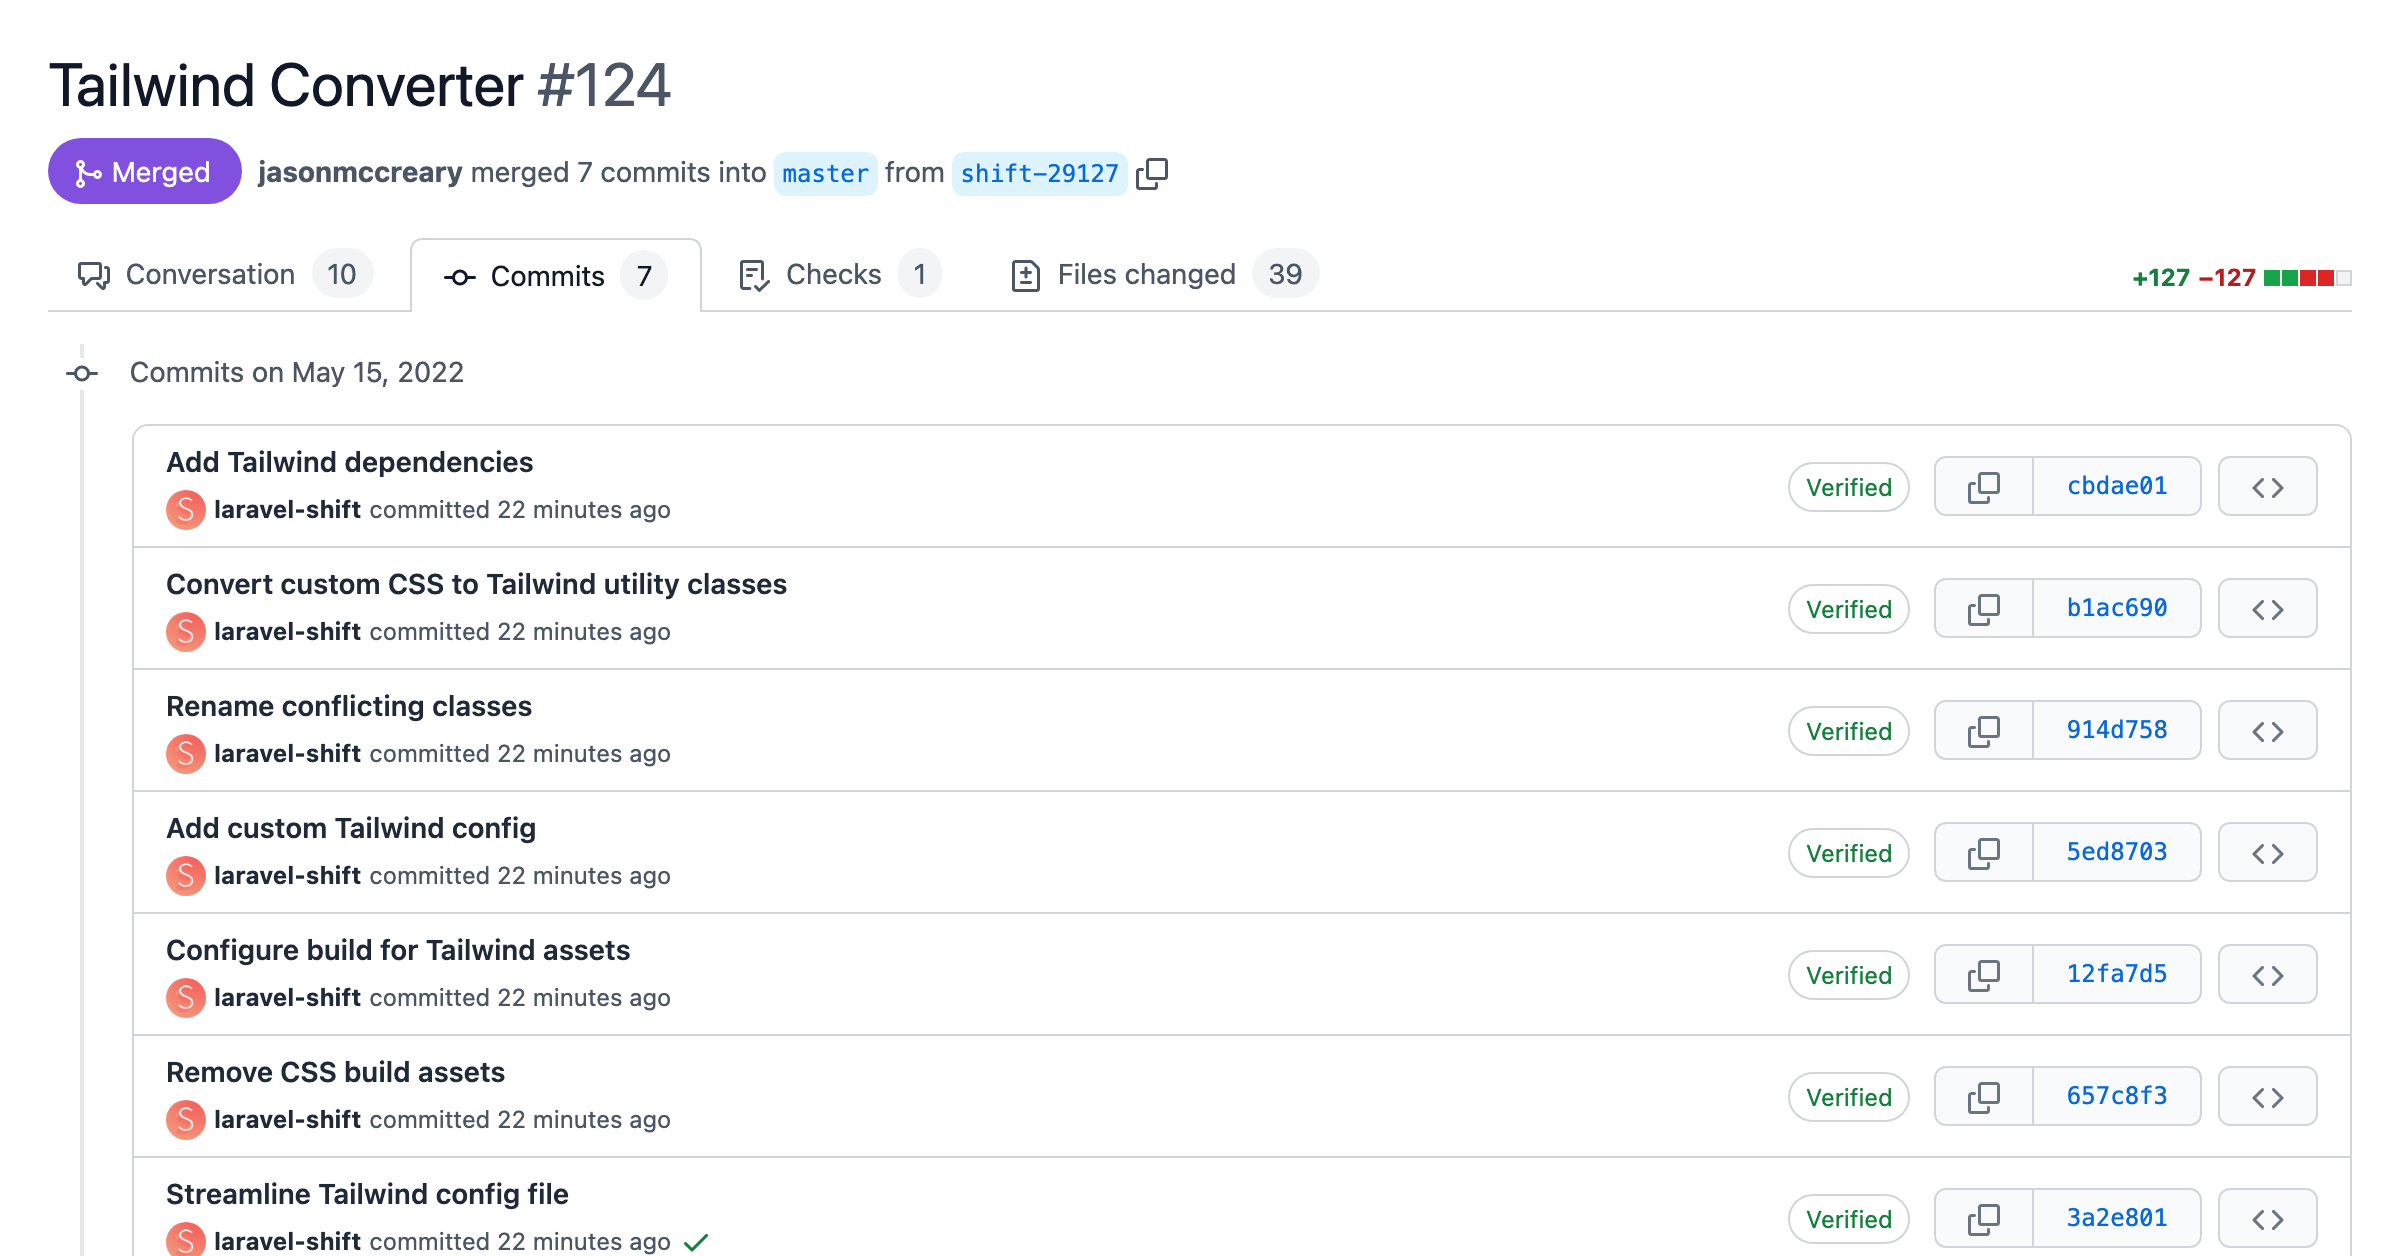Image resolution: width=2400 pixels, height=1256 pixels.
Task: Click laravel-shift avatar on Remove CSS build assets
Action: coord(186,1120)
